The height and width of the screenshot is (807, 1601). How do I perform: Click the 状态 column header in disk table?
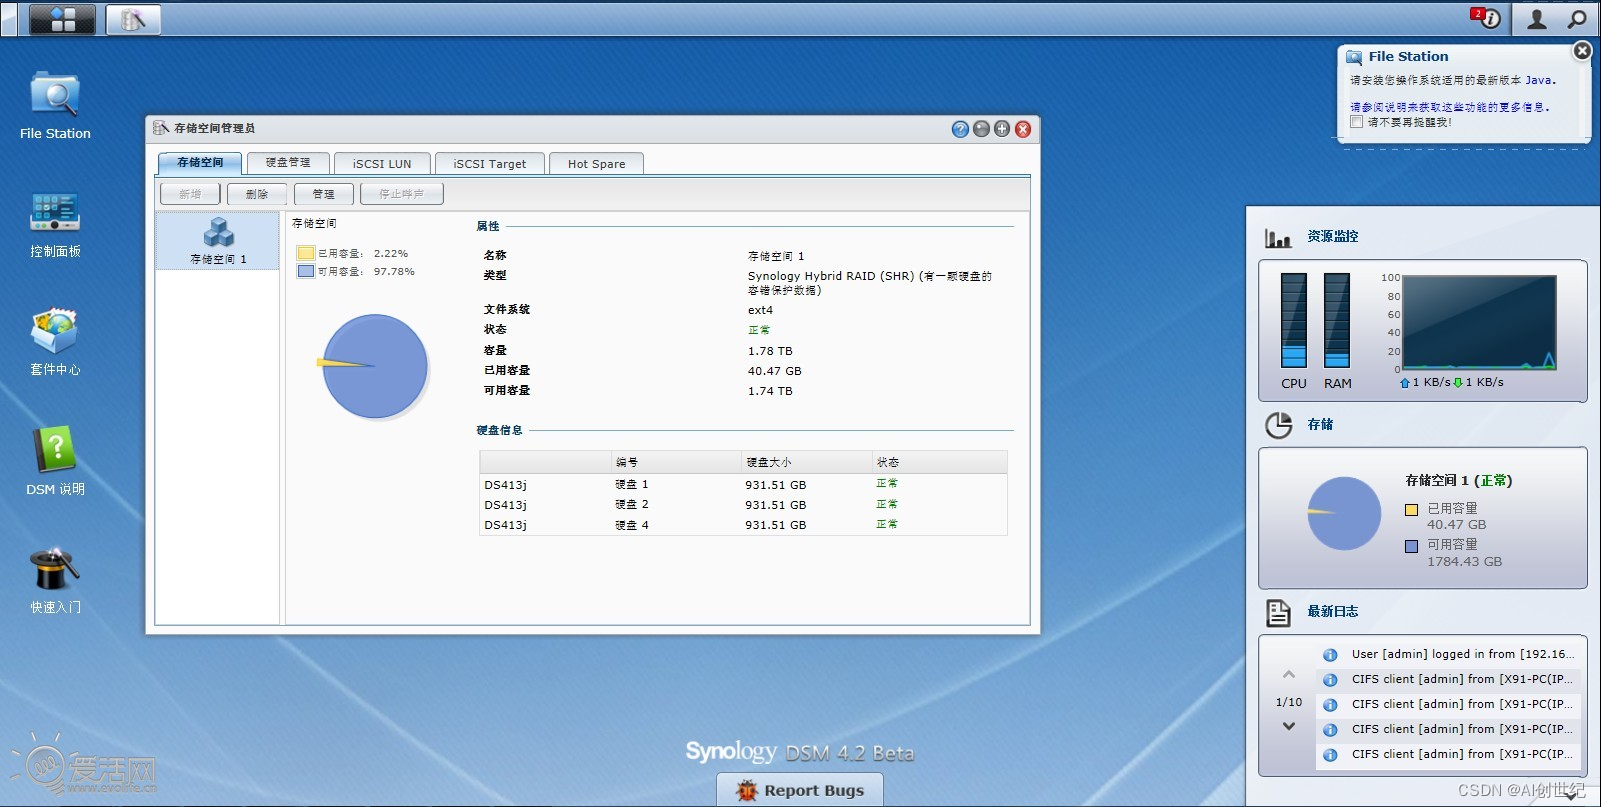pos(939,462)
